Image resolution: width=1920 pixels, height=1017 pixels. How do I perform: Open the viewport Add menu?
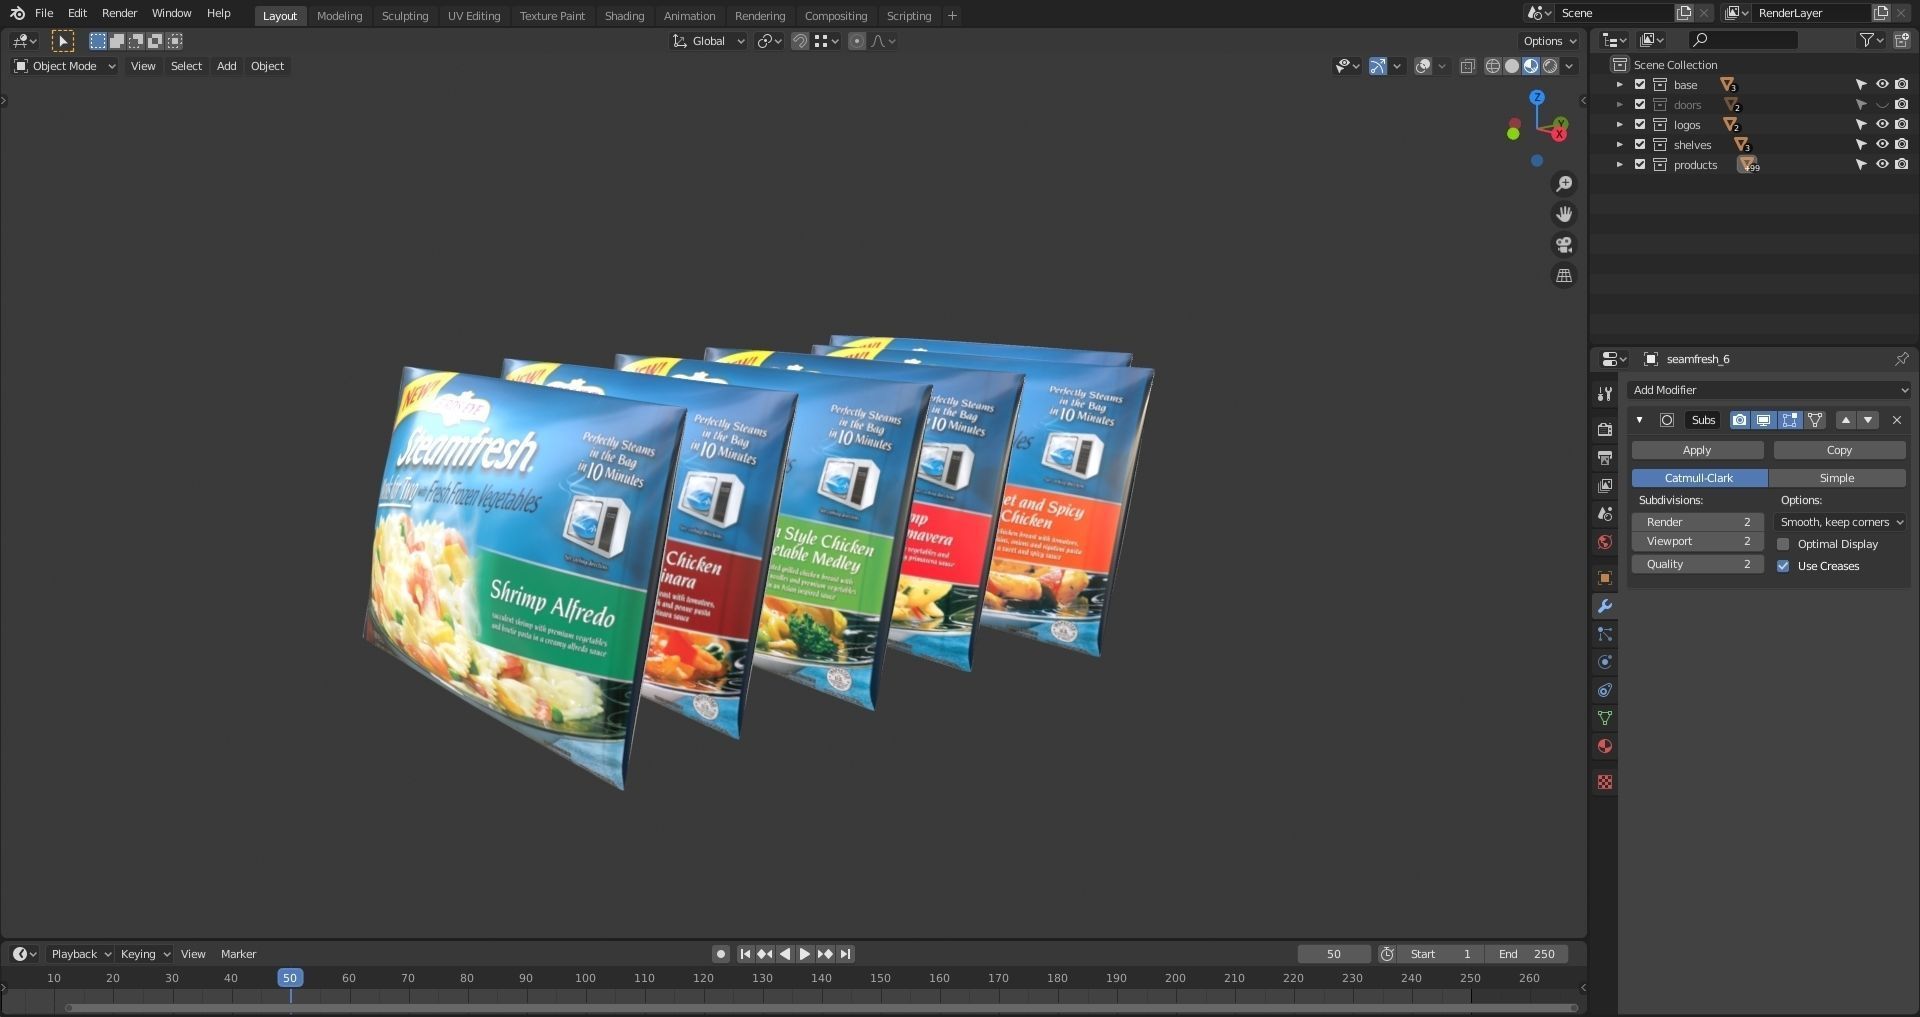(x=227, y=66)
